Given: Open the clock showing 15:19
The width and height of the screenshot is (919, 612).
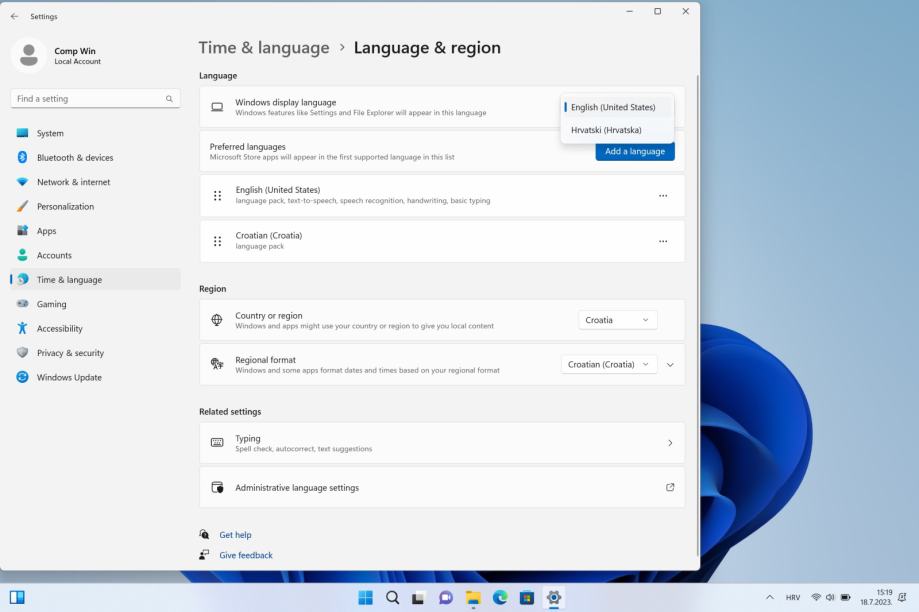Looking at the screenshot, I should 876,597.
